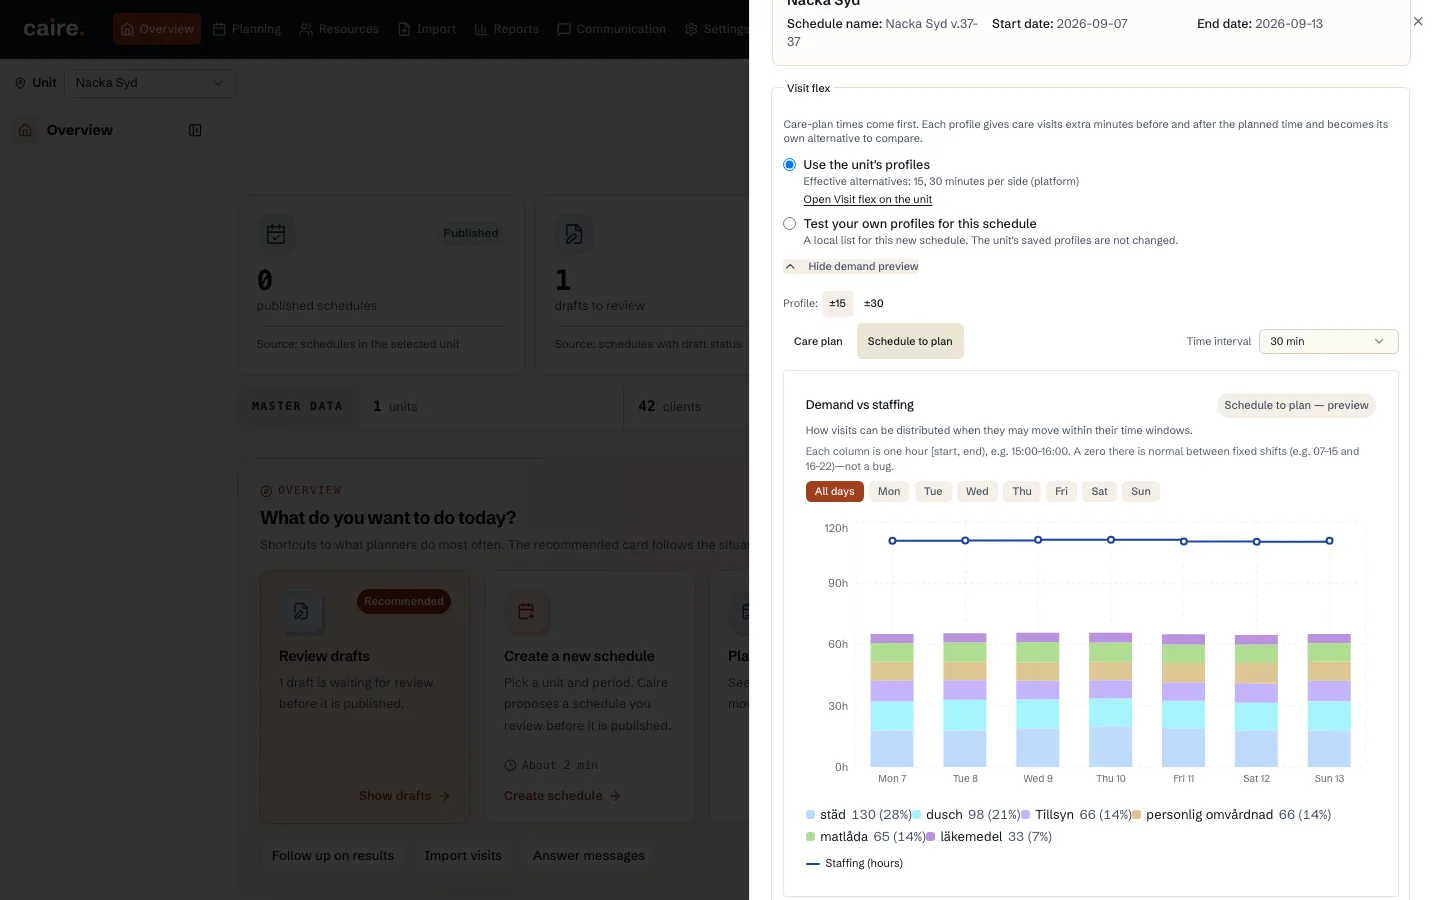Click the published schedules calendar icon

pos(276,234)
